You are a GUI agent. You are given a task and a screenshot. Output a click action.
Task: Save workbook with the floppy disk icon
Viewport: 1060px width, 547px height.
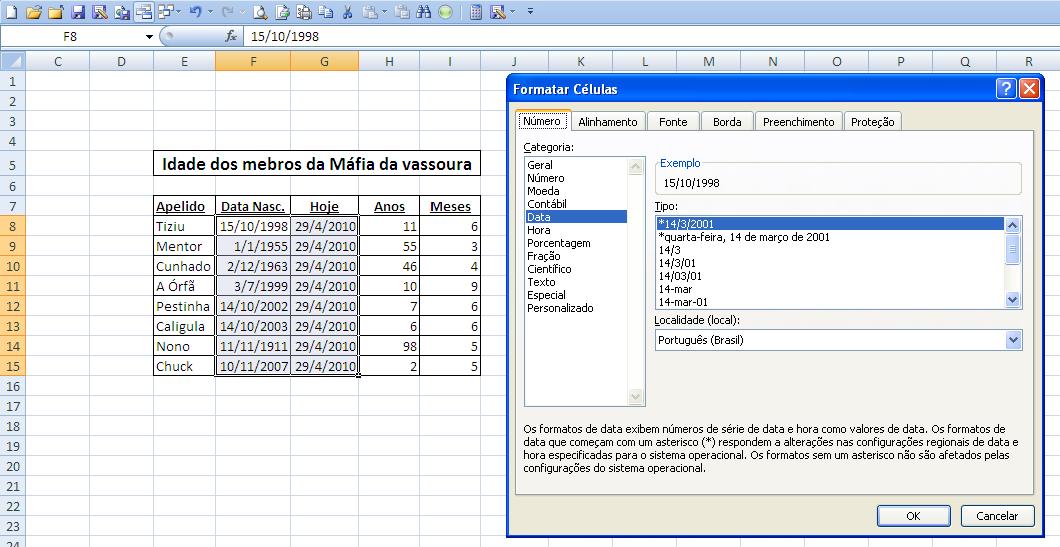[x=77, y=11]
